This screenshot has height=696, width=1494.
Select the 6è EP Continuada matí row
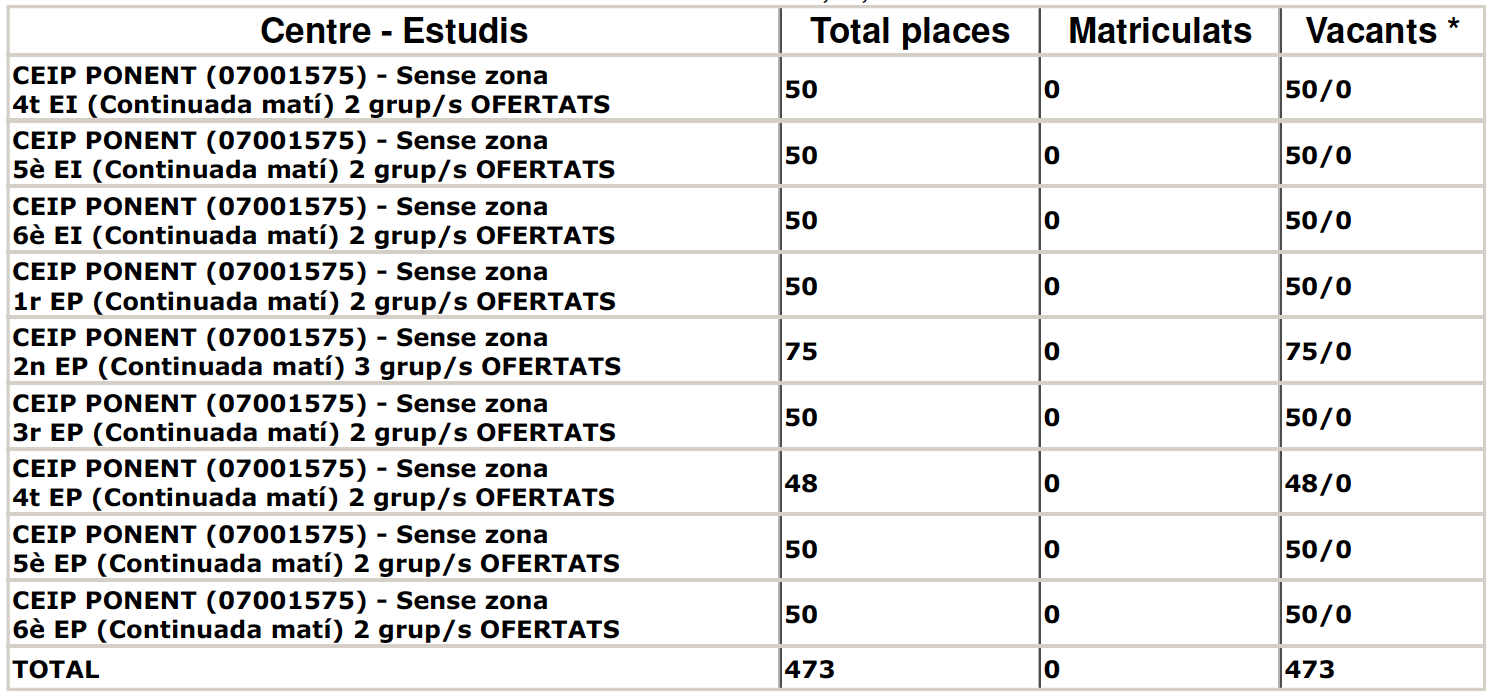[x=746, y=614]
